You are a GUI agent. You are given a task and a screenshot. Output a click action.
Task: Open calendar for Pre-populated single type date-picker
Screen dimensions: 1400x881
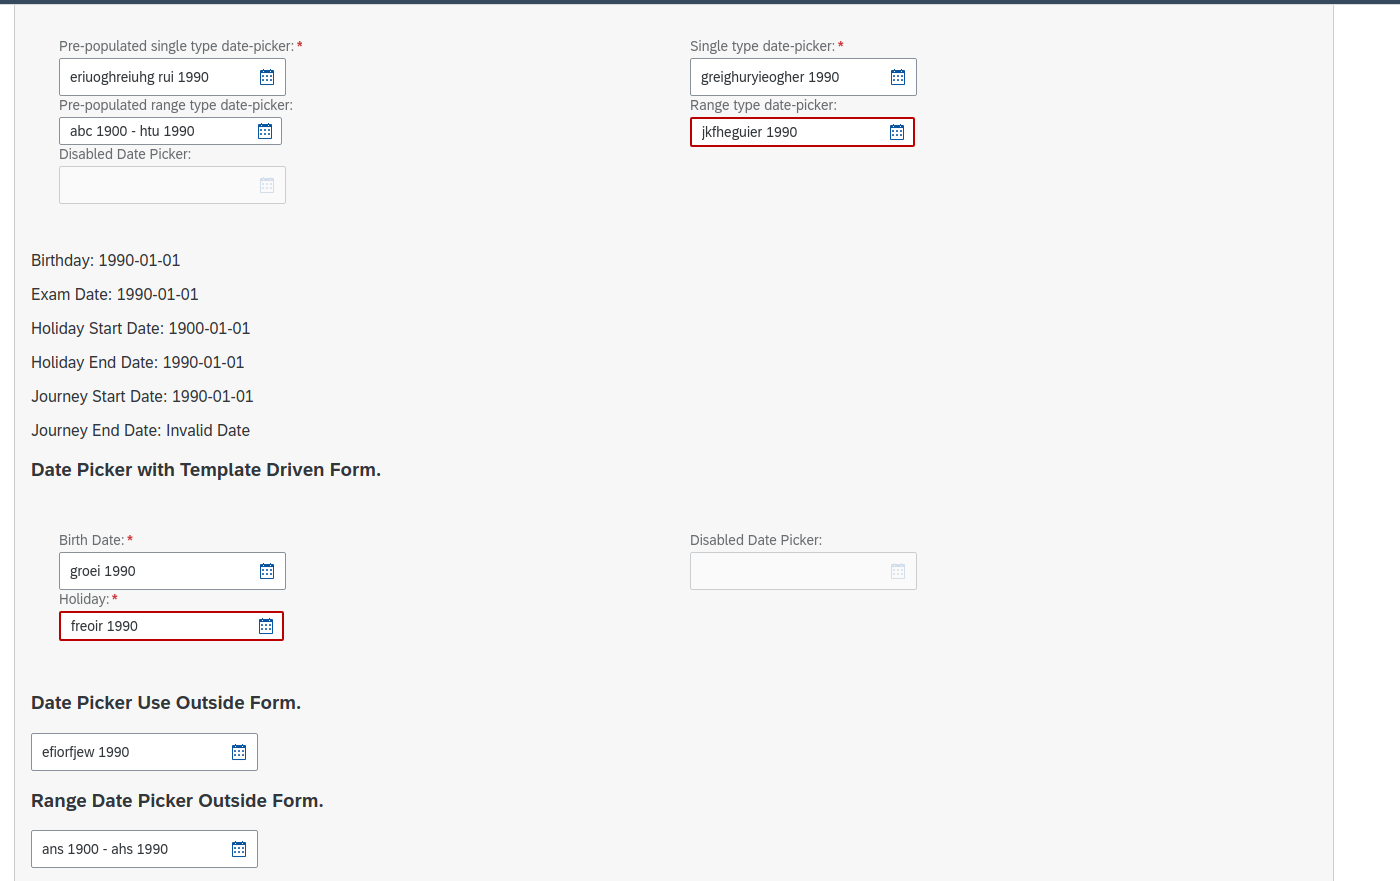[266, 76]
